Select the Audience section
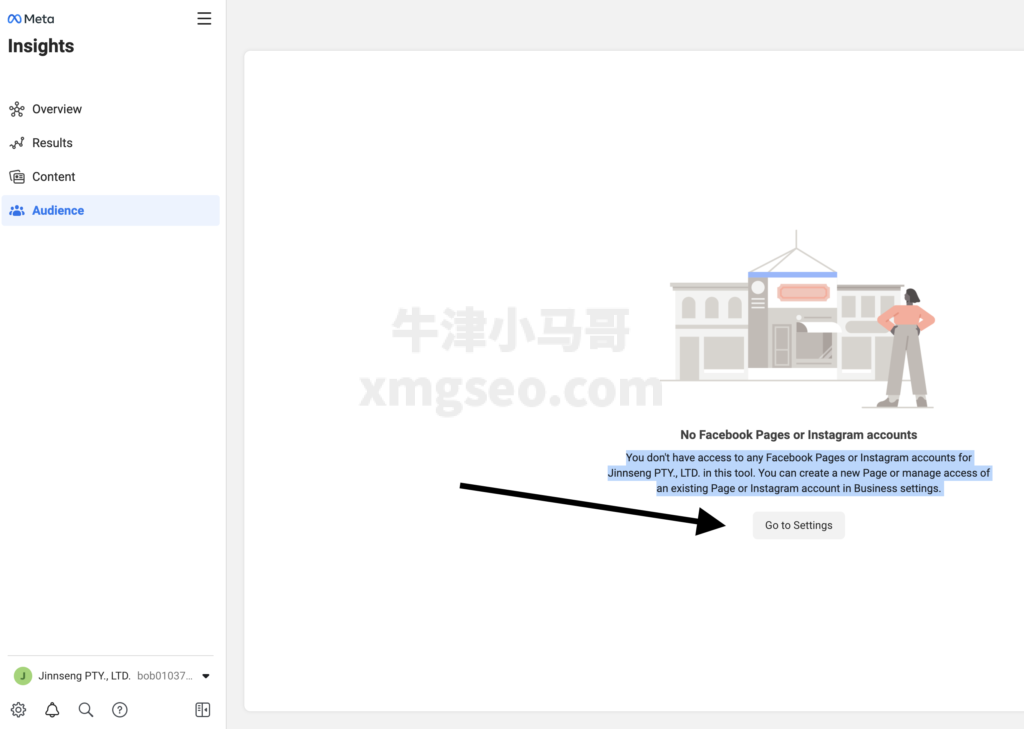This screenshot has width=1024, height=729. (110, 210)
